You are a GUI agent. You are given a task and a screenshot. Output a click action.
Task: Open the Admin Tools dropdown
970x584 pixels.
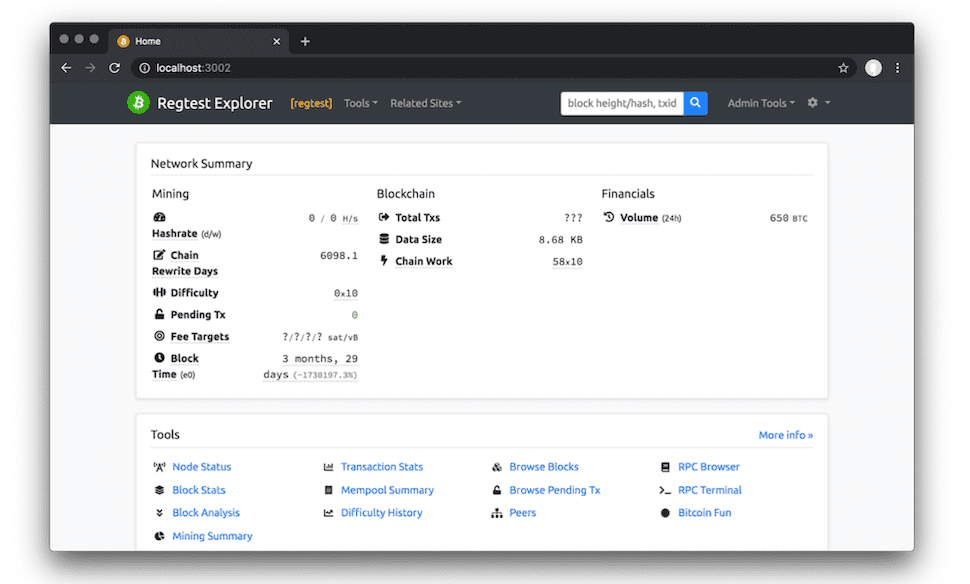(761, 103)
